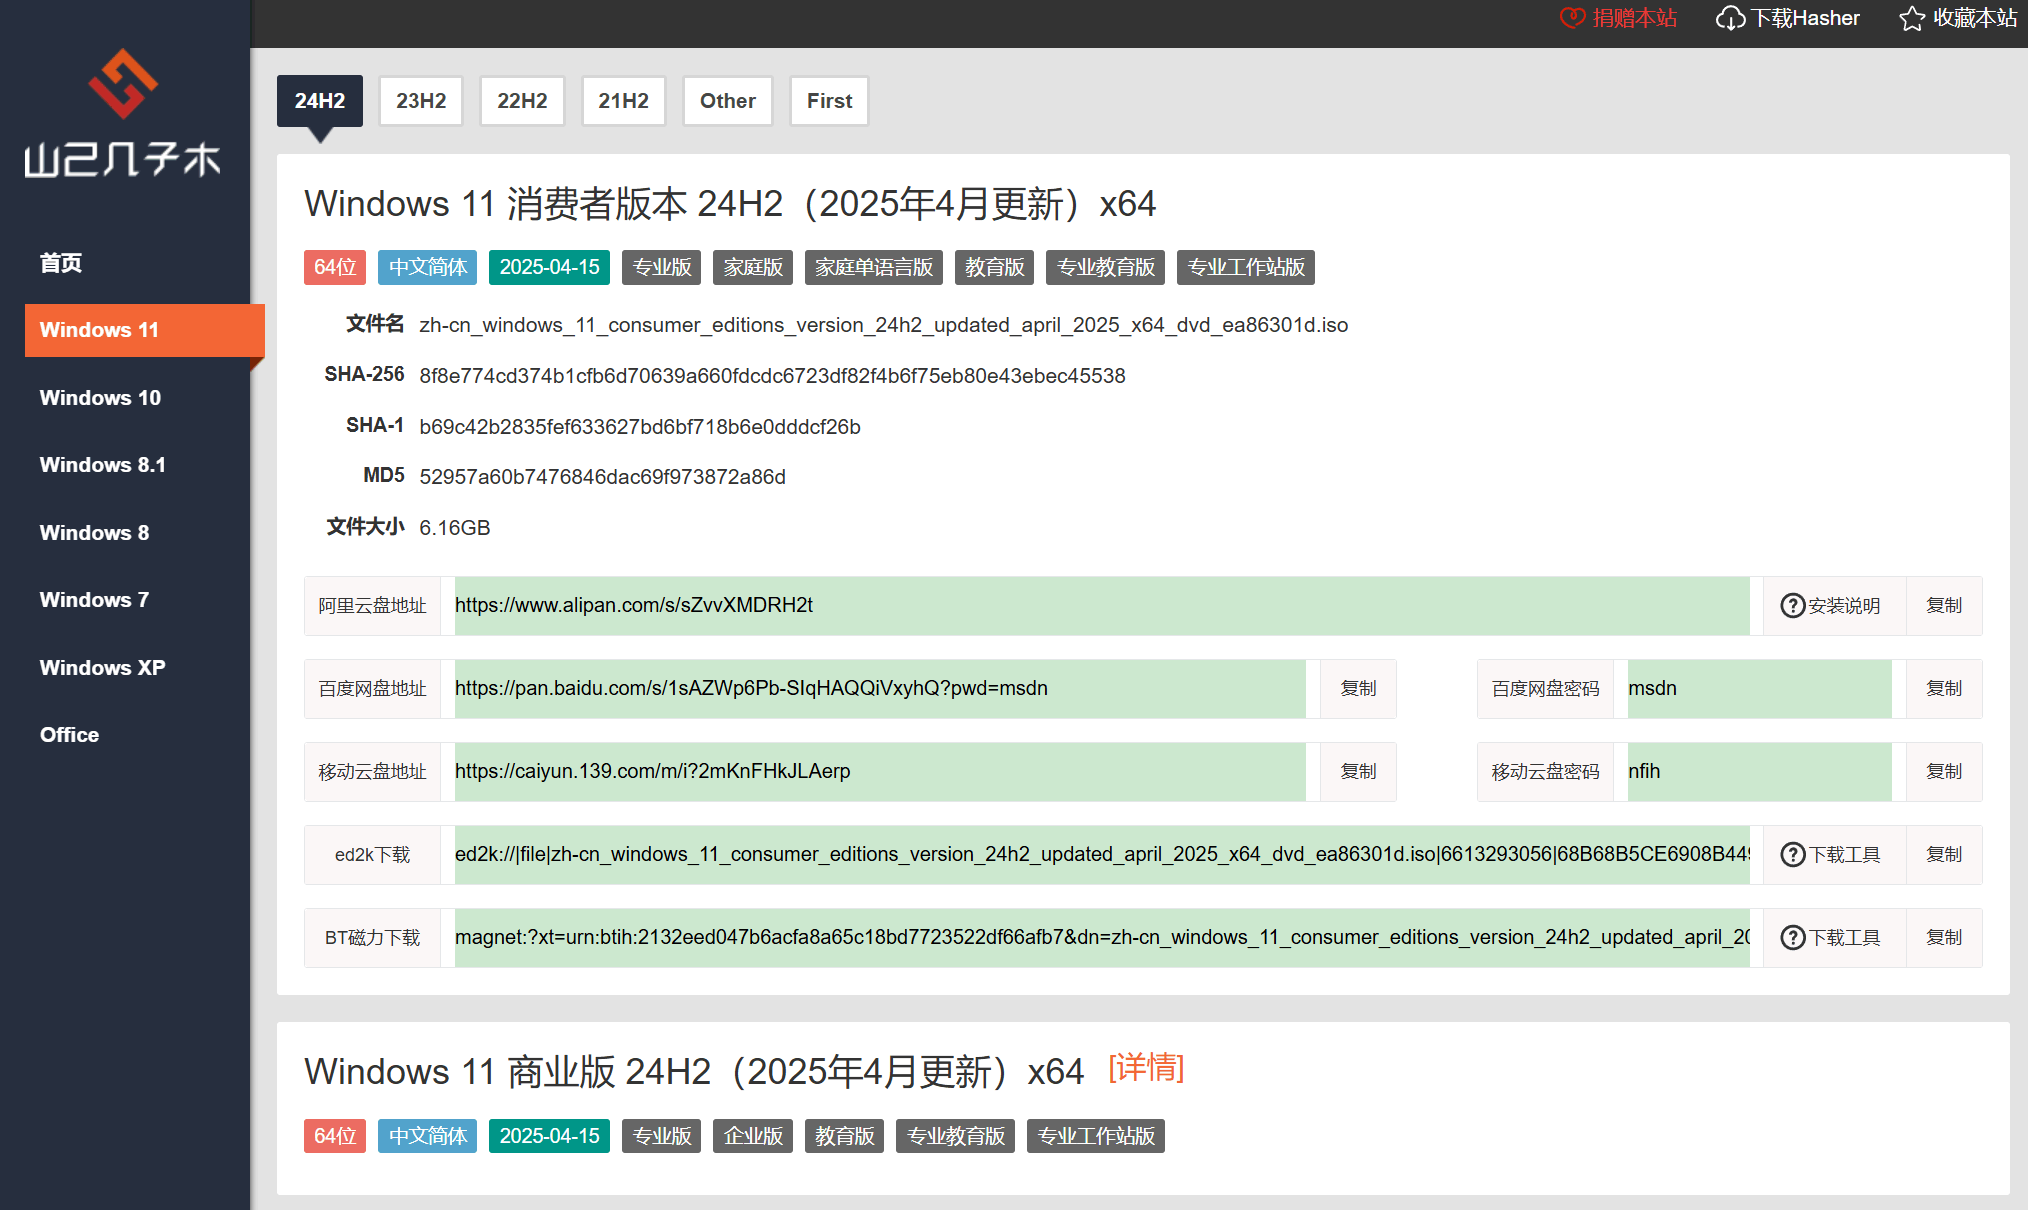2028x1210 pixels.
Task: Click the 家庭单语言版 tag
Action: coord(874,267)
